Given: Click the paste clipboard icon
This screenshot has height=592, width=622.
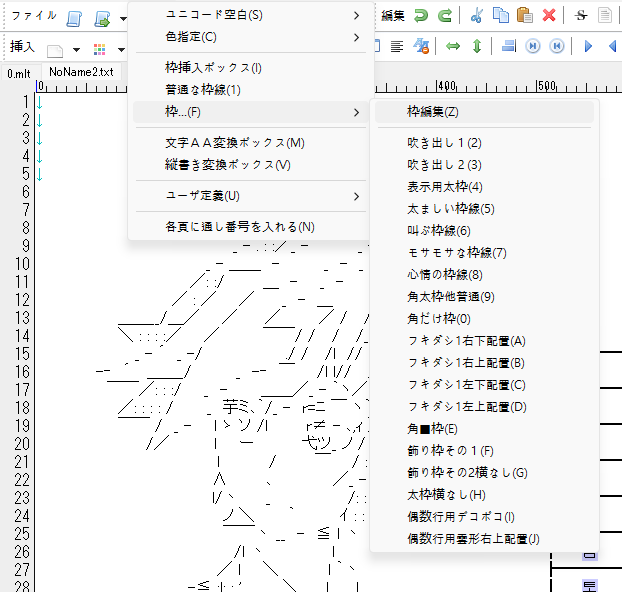Looking at the screenshot, I should pos(524,15).
